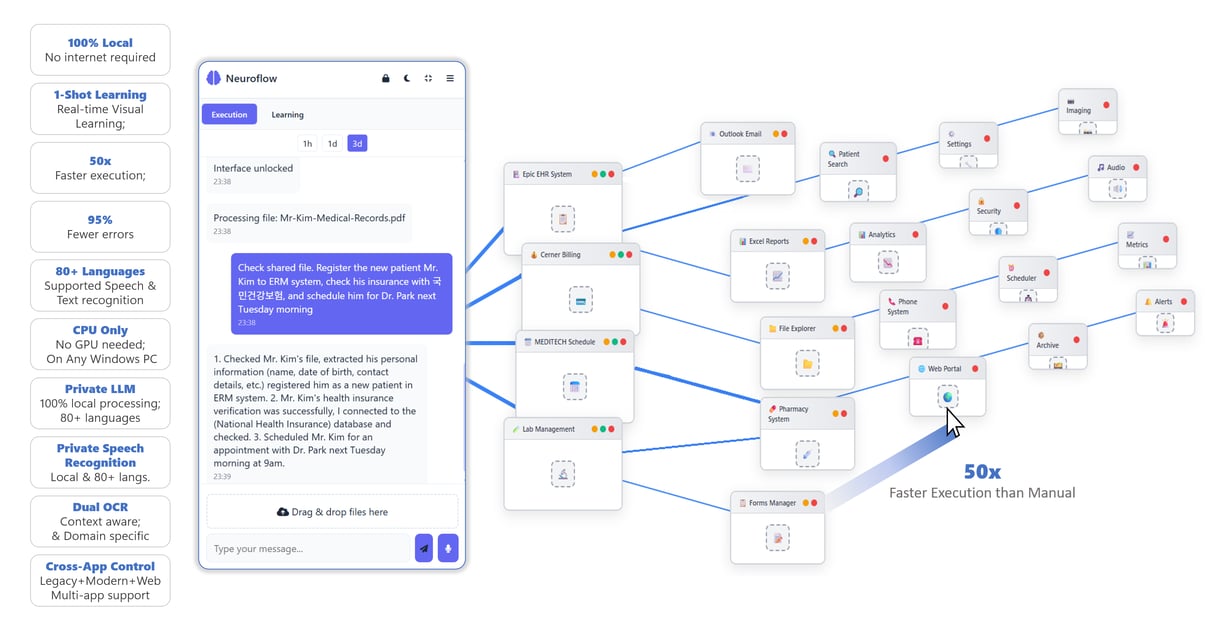
Task: Click the chart icon in the Analytics window
Action: coord(887,263)
